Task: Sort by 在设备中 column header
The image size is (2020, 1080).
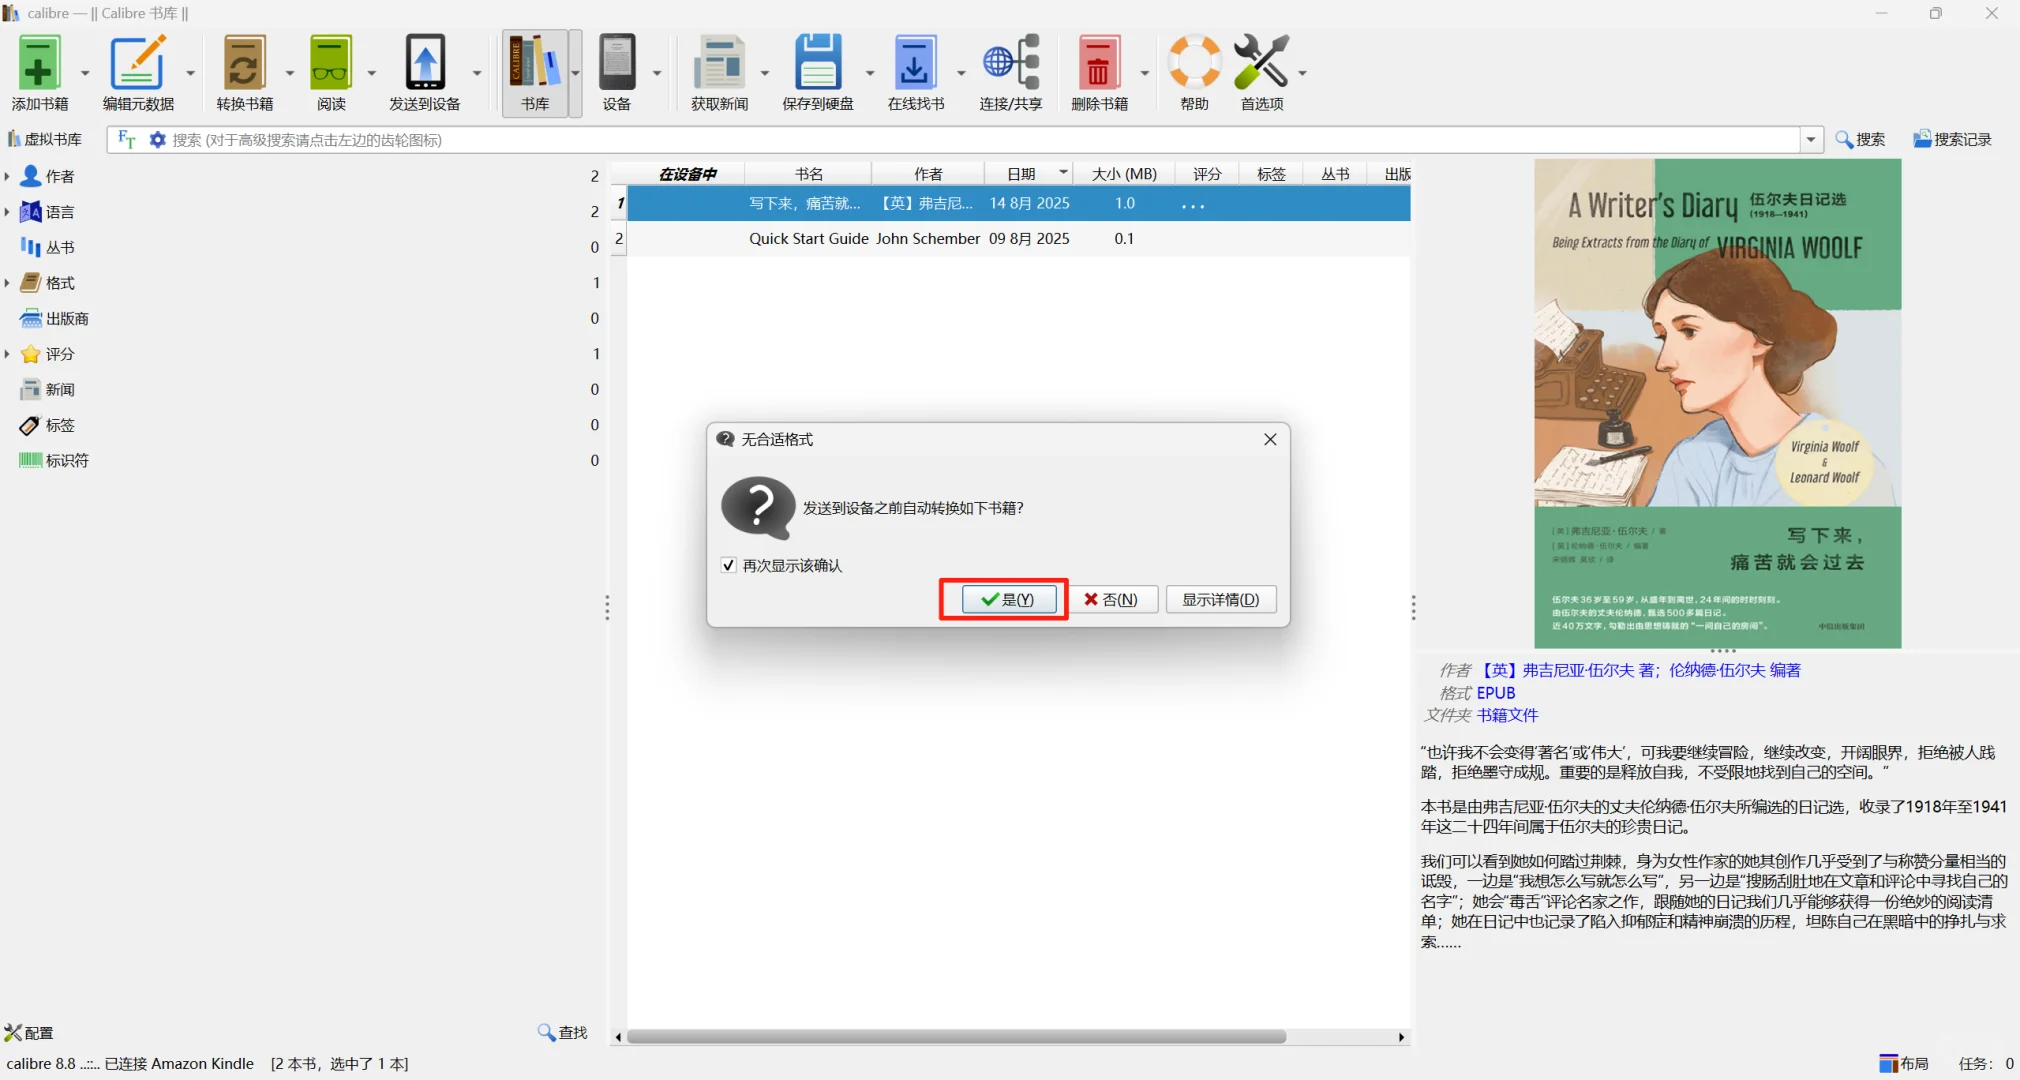Action: (687, 174)
